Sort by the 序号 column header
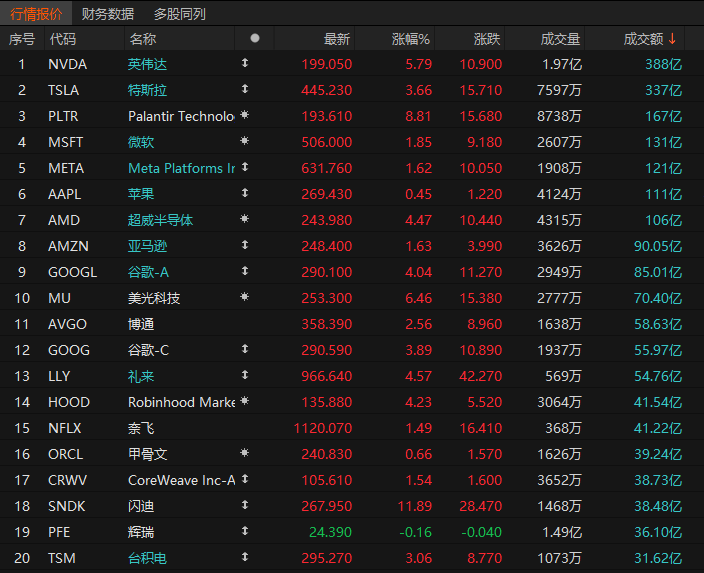This screenshot has height=573, width=704. tap(22, 39)
